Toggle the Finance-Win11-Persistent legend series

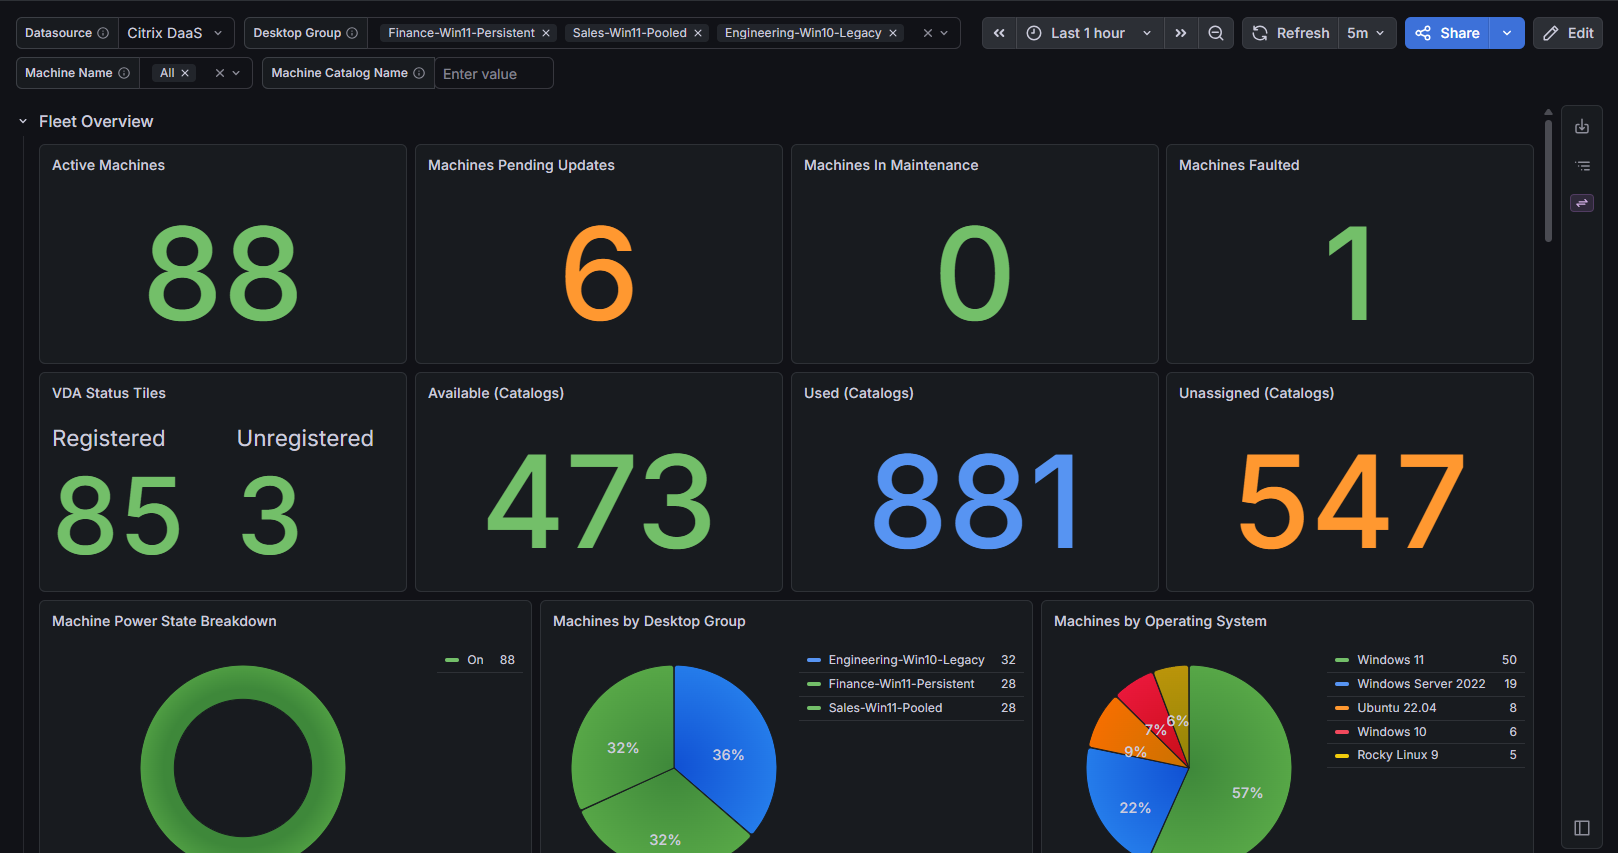pos(901,684)
